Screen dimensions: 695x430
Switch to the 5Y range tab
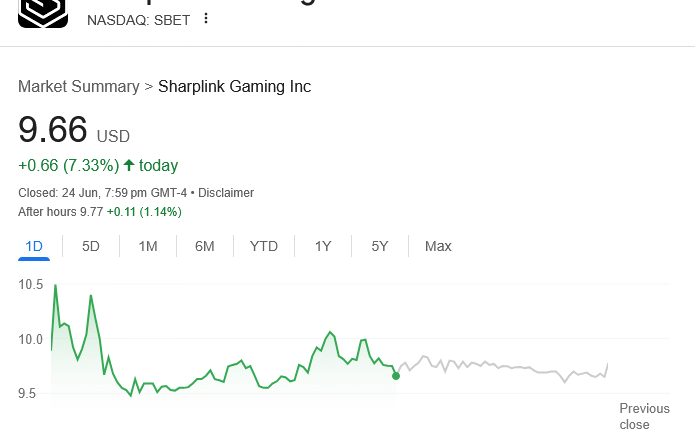pos(380,246)
